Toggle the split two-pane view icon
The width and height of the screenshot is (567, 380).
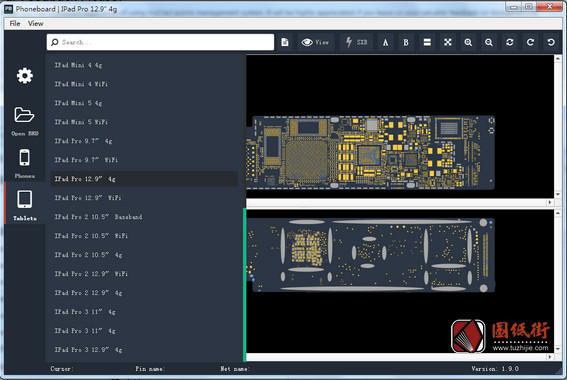(427, 42)
